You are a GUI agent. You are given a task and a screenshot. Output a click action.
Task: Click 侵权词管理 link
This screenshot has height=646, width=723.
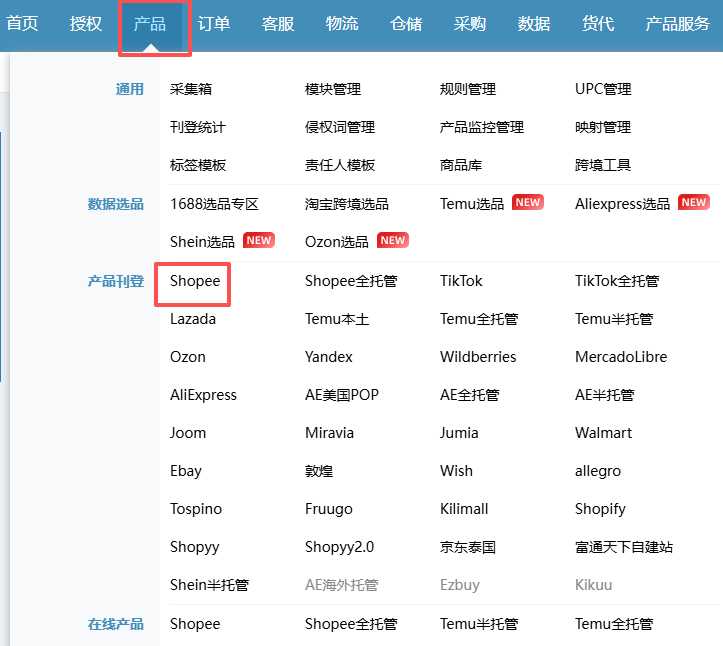[340, 127]
